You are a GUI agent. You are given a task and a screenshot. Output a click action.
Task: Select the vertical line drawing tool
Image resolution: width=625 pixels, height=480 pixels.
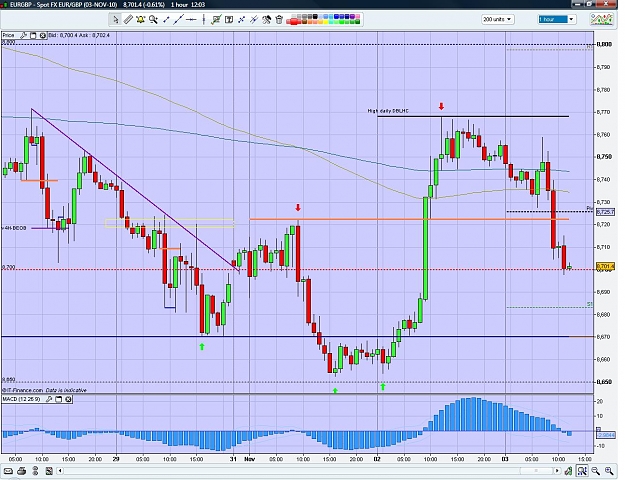pyautogui.click(x=204, y=19)
